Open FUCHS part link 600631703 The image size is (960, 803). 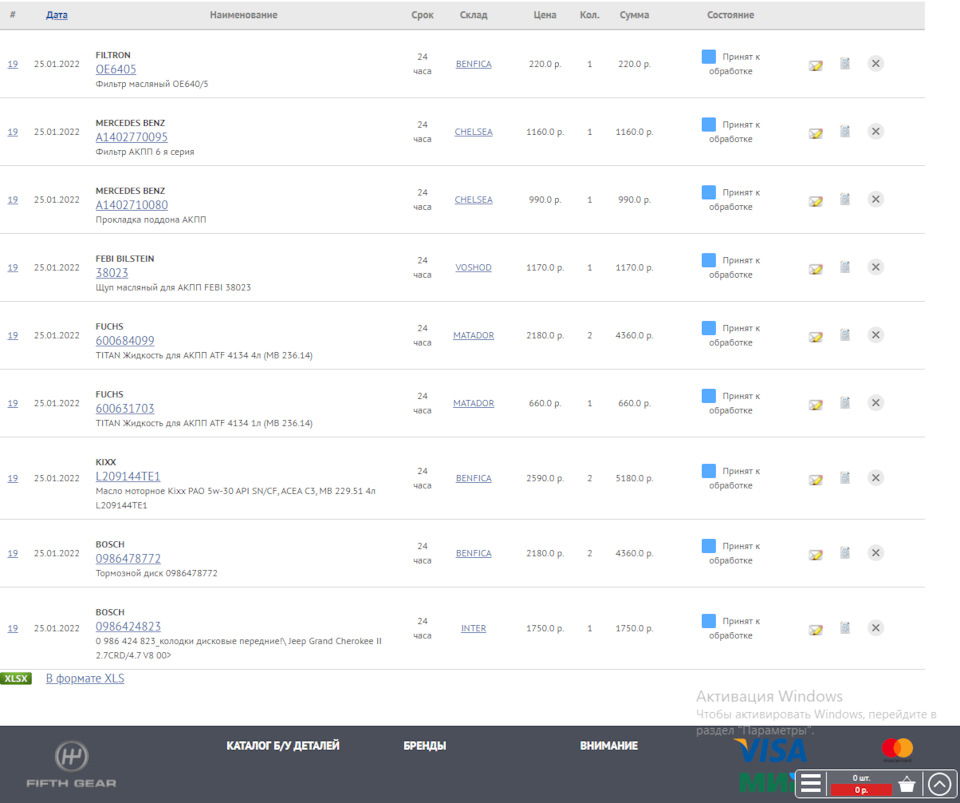click(125, 409)
